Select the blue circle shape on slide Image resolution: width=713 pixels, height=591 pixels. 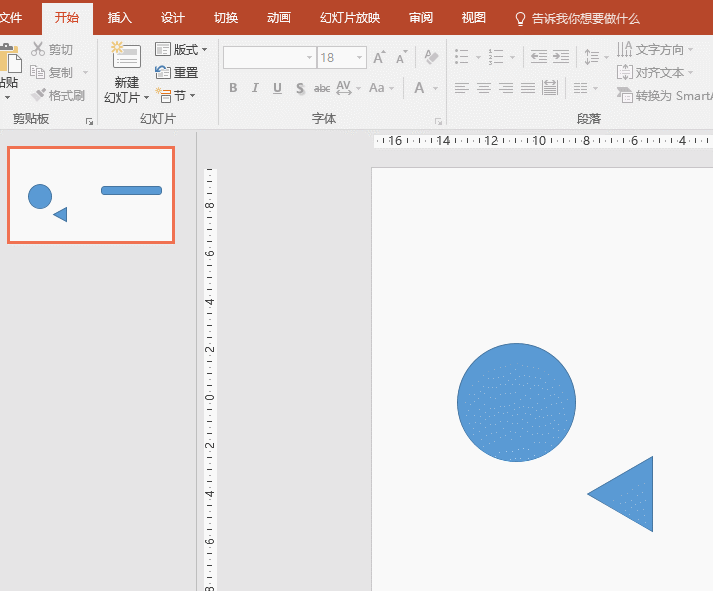pyautogui.click(x=516, y=402)
